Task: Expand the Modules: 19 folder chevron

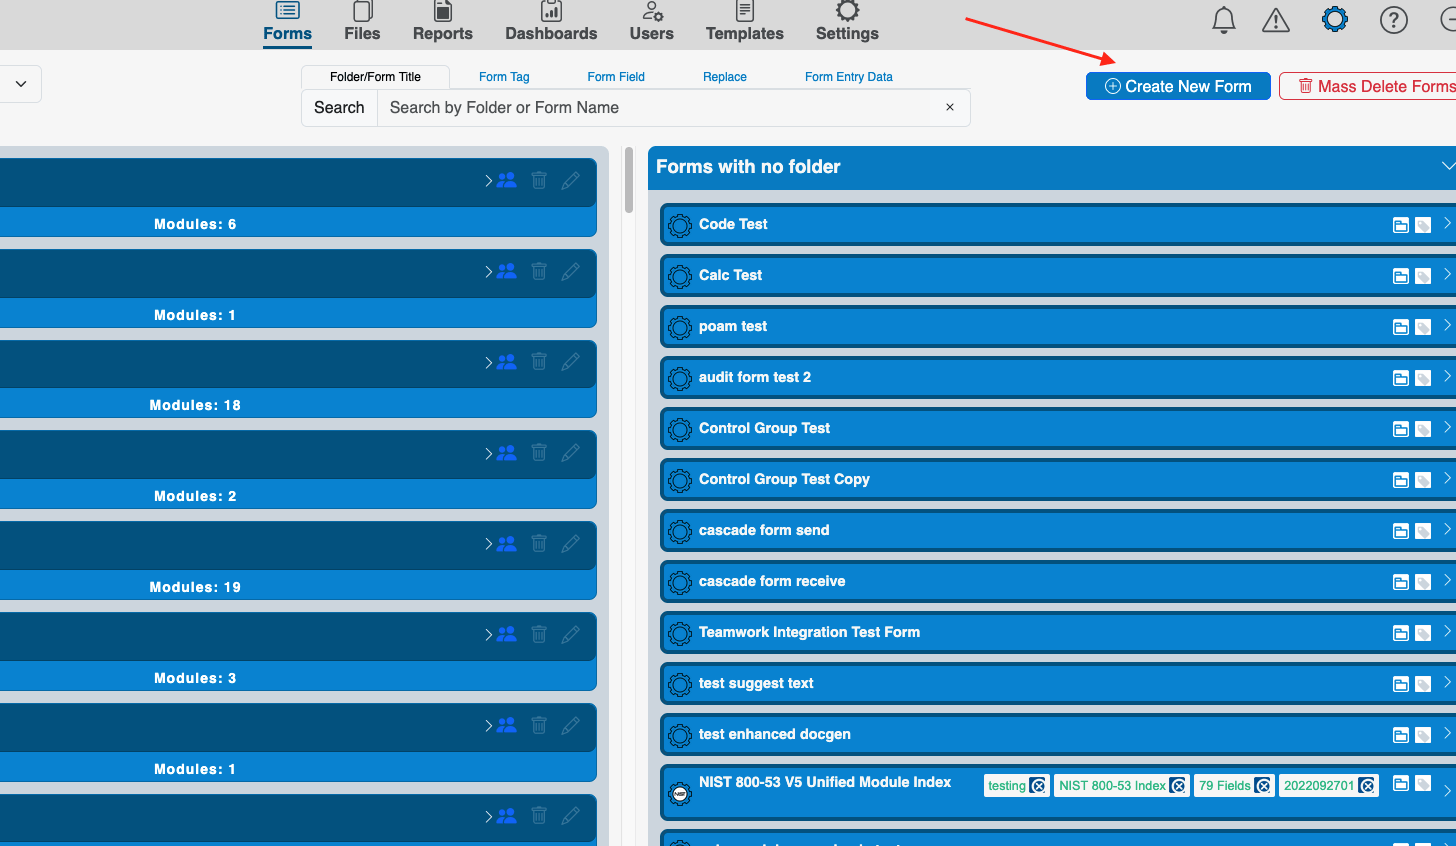Action: pyautogui.click(x=488, y=544)
